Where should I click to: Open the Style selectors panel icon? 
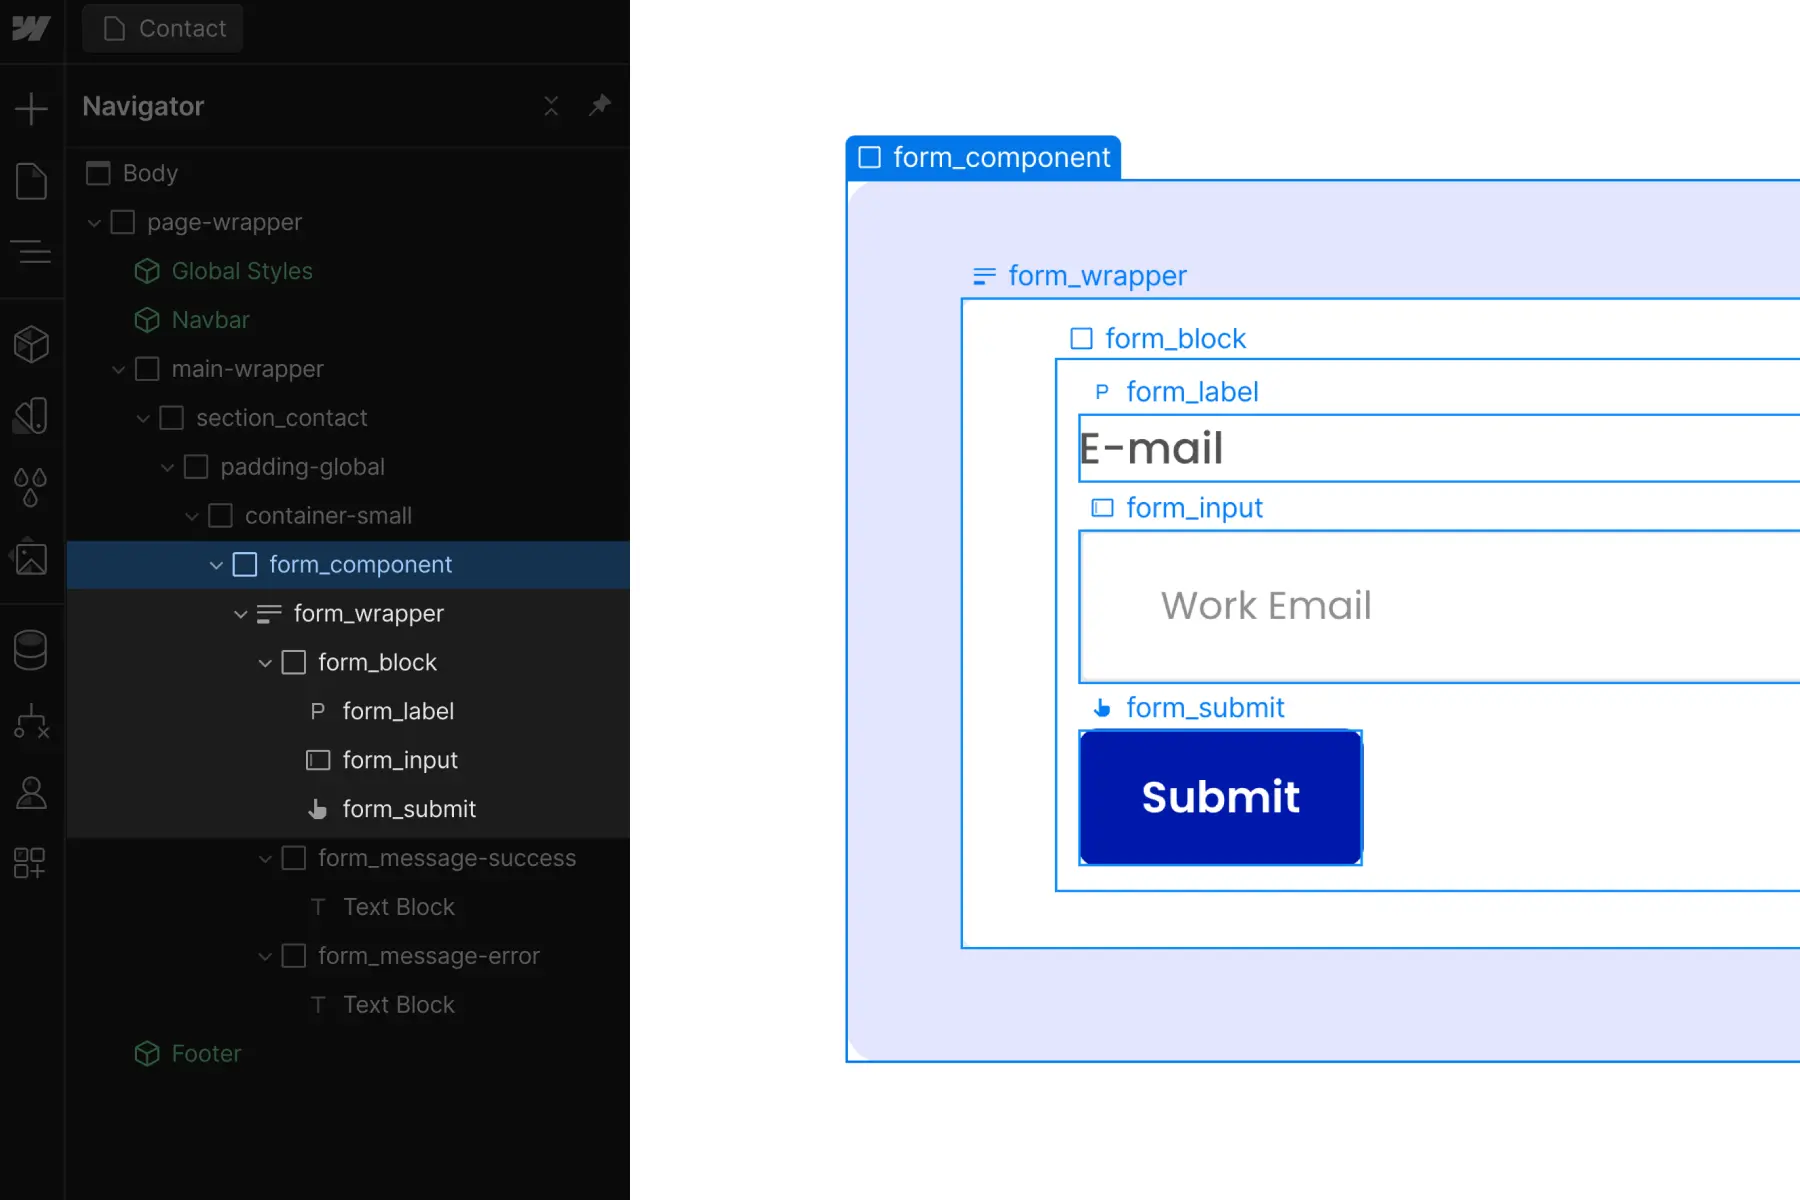point(31,416)
